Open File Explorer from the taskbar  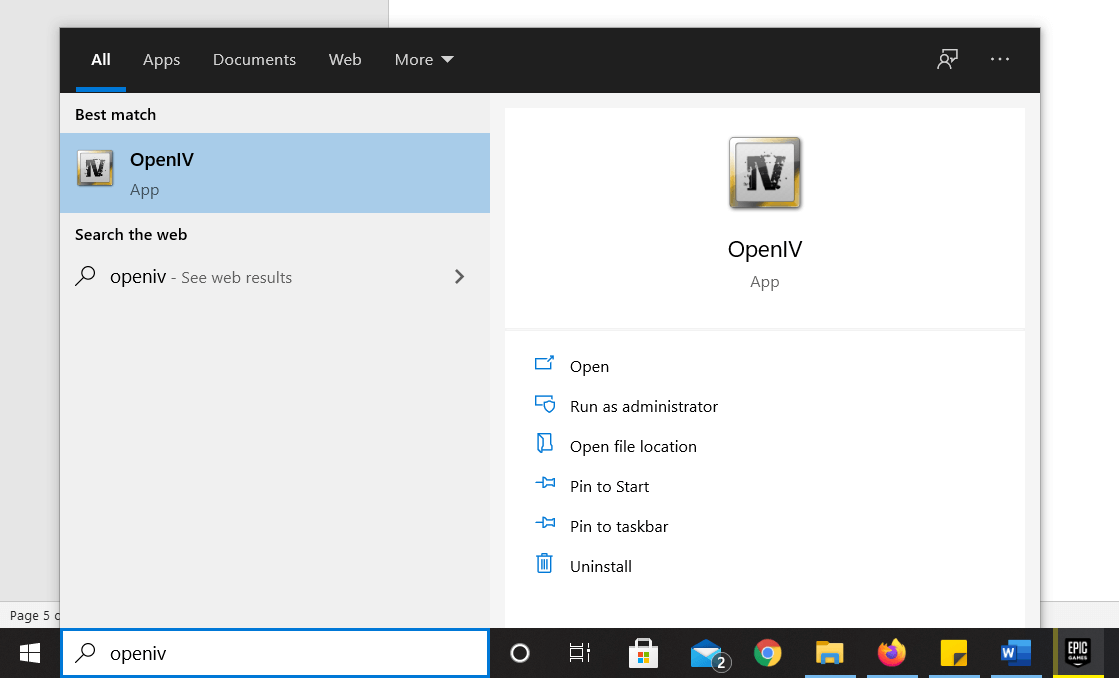click(829, 653)
